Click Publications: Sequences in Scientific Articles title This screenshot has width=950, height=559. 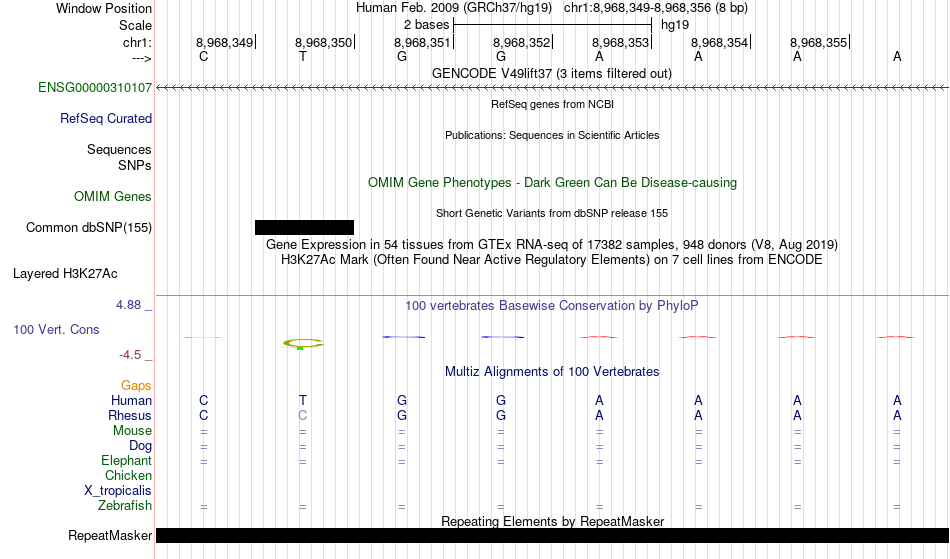552,135
